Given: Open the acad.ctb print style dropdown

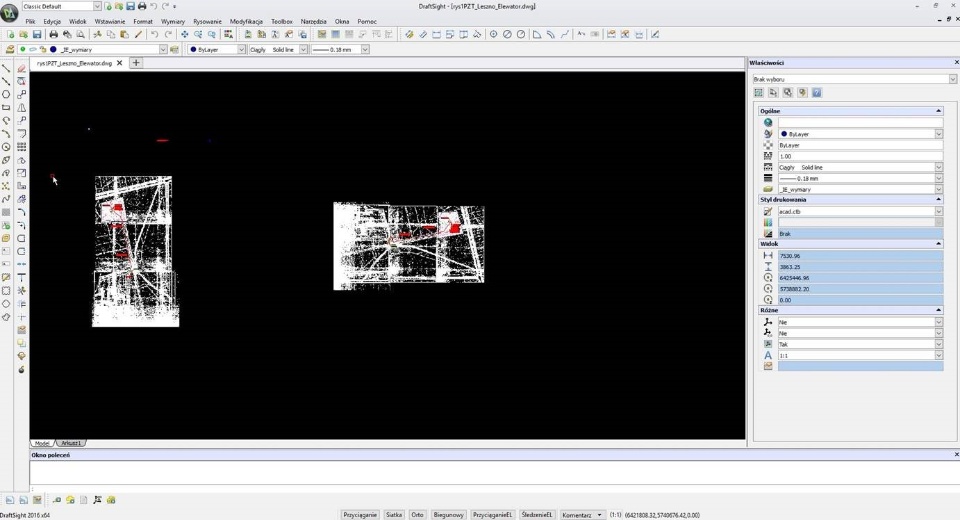Looking at the screenshot, I should pos(939,211).
